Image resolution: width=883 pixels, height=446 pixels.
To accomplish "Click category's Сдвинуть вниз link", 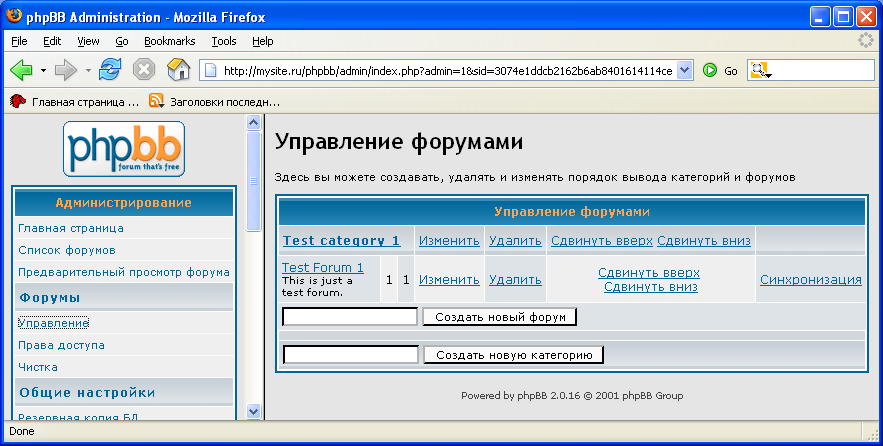I will point(704,241).
